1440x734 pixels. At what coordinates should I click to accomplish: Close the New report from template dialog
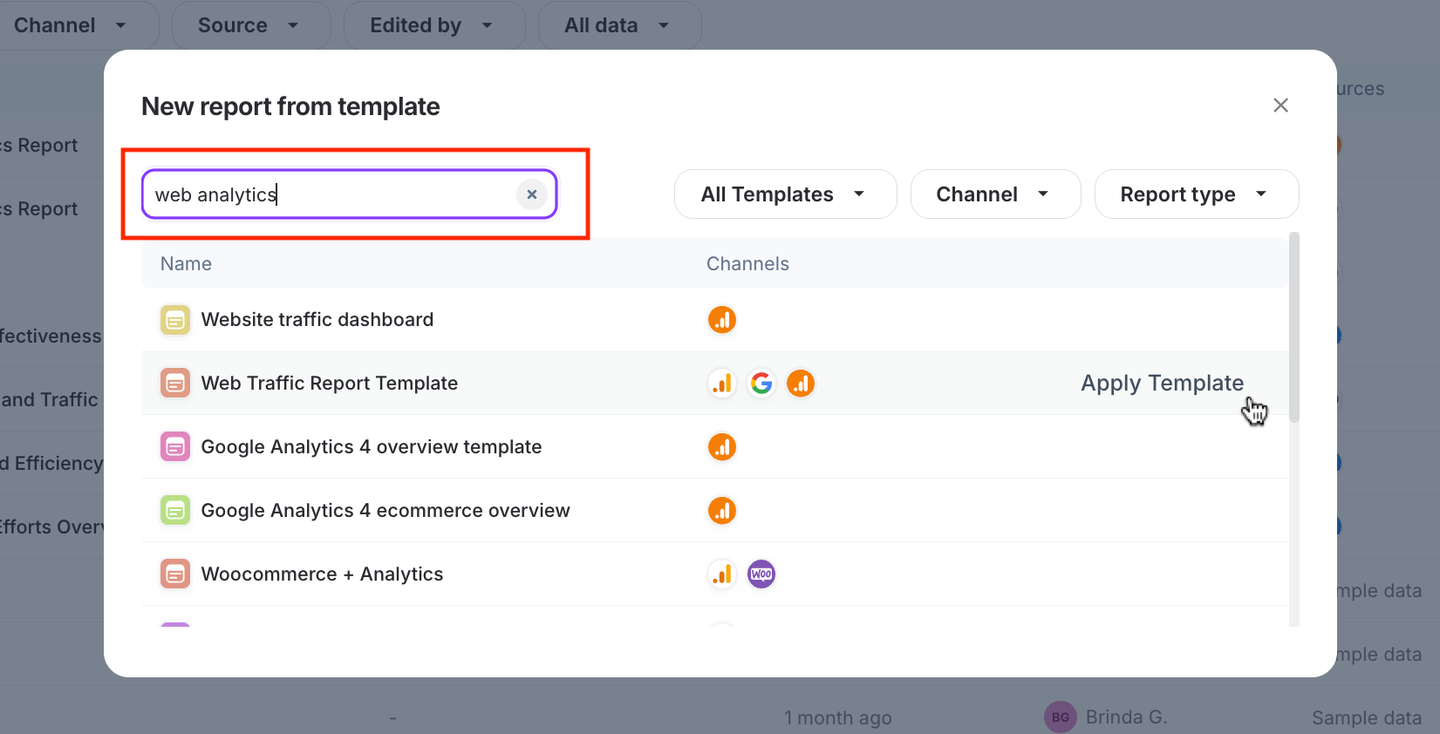coord(1281,105)
